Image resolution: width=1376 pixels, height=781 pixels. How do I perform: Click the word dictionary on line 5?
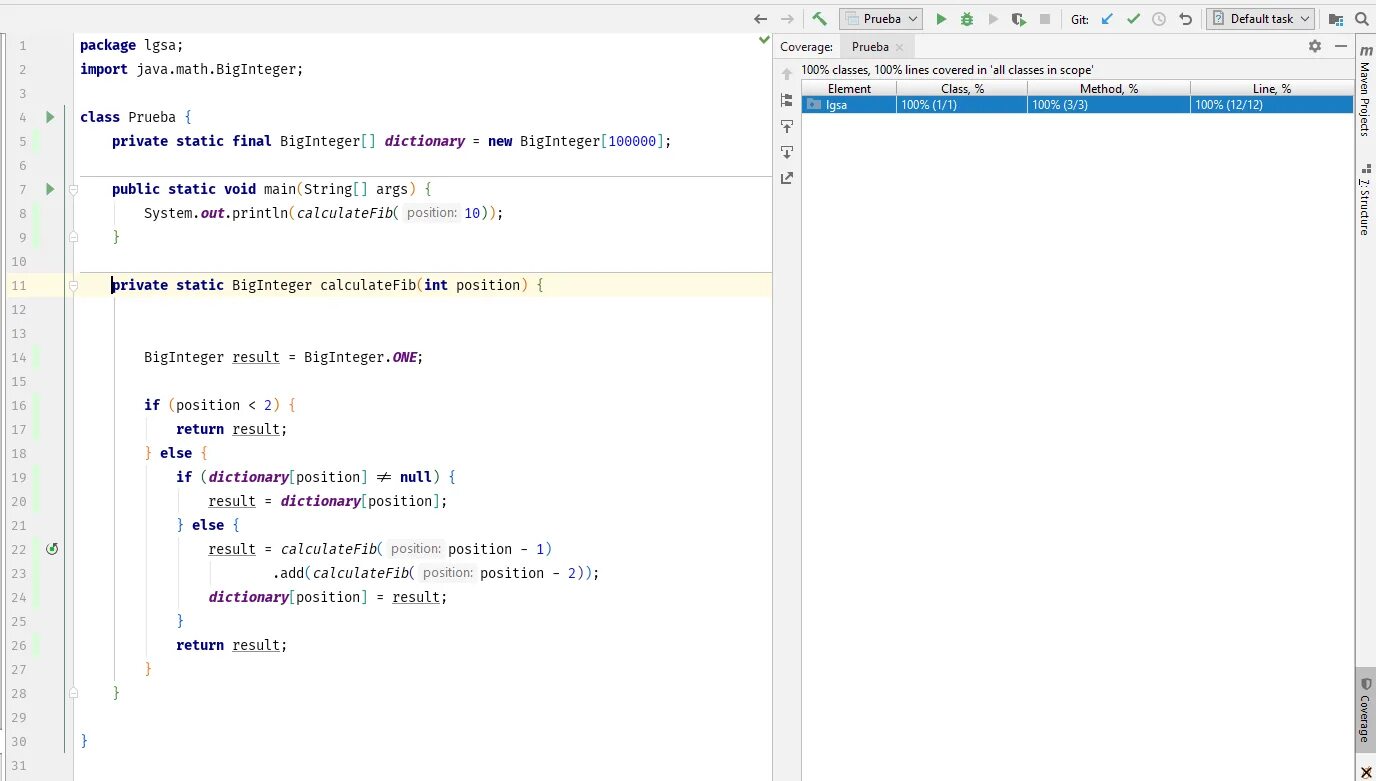point(424,141)
